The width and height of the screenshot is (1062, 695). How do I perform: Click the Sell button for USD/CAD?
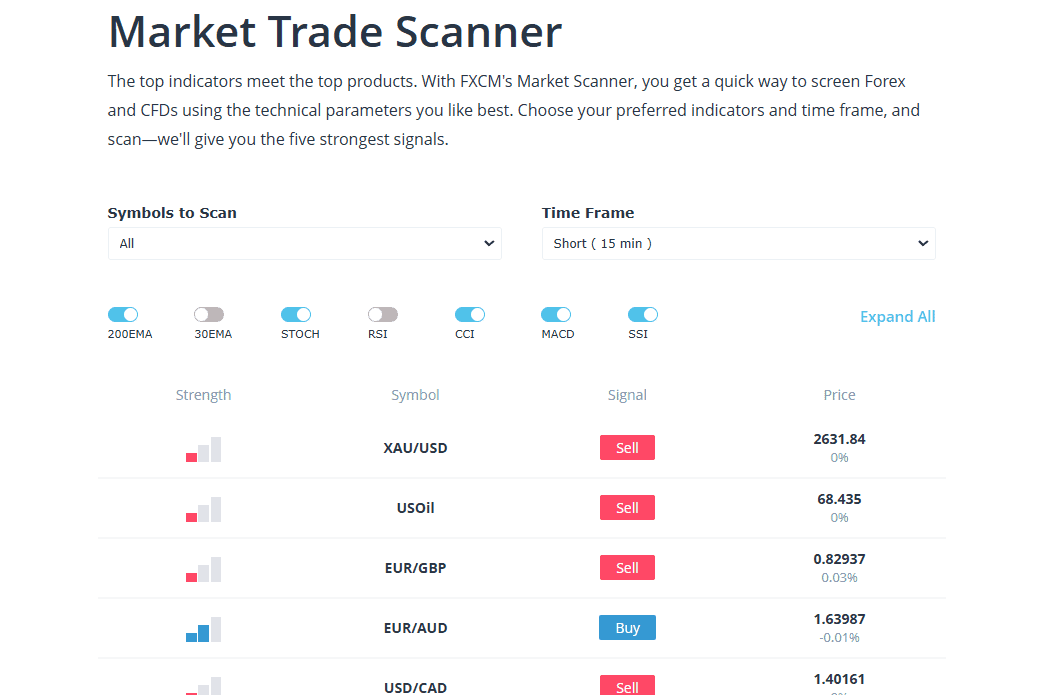coord(627,686)
